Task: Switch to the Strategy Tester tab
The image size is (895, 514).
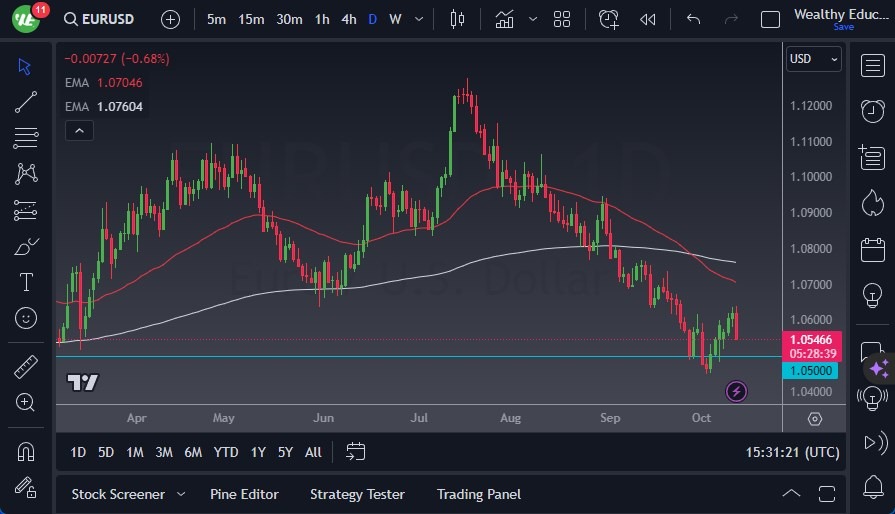Action: click(x=357, y=494)
